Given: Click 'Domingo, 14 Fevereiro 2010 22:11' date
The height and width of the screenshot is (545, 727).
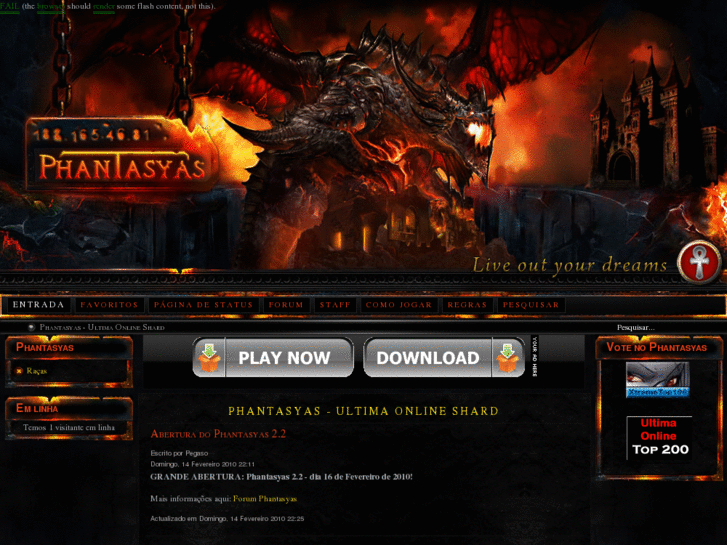Looking at the screenshot, I should (x=203, y=464).
